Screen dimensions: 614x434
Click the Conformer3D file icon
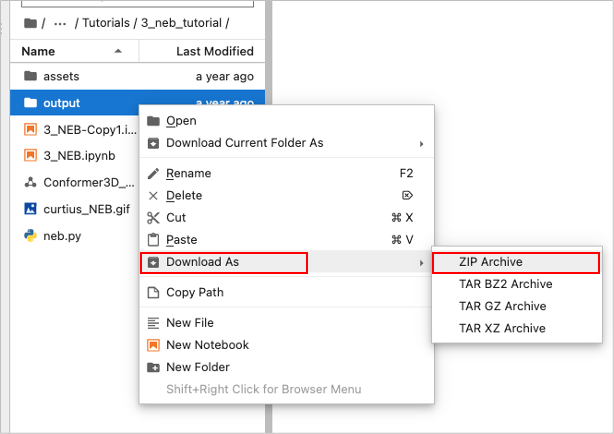[x=30, y=183]
